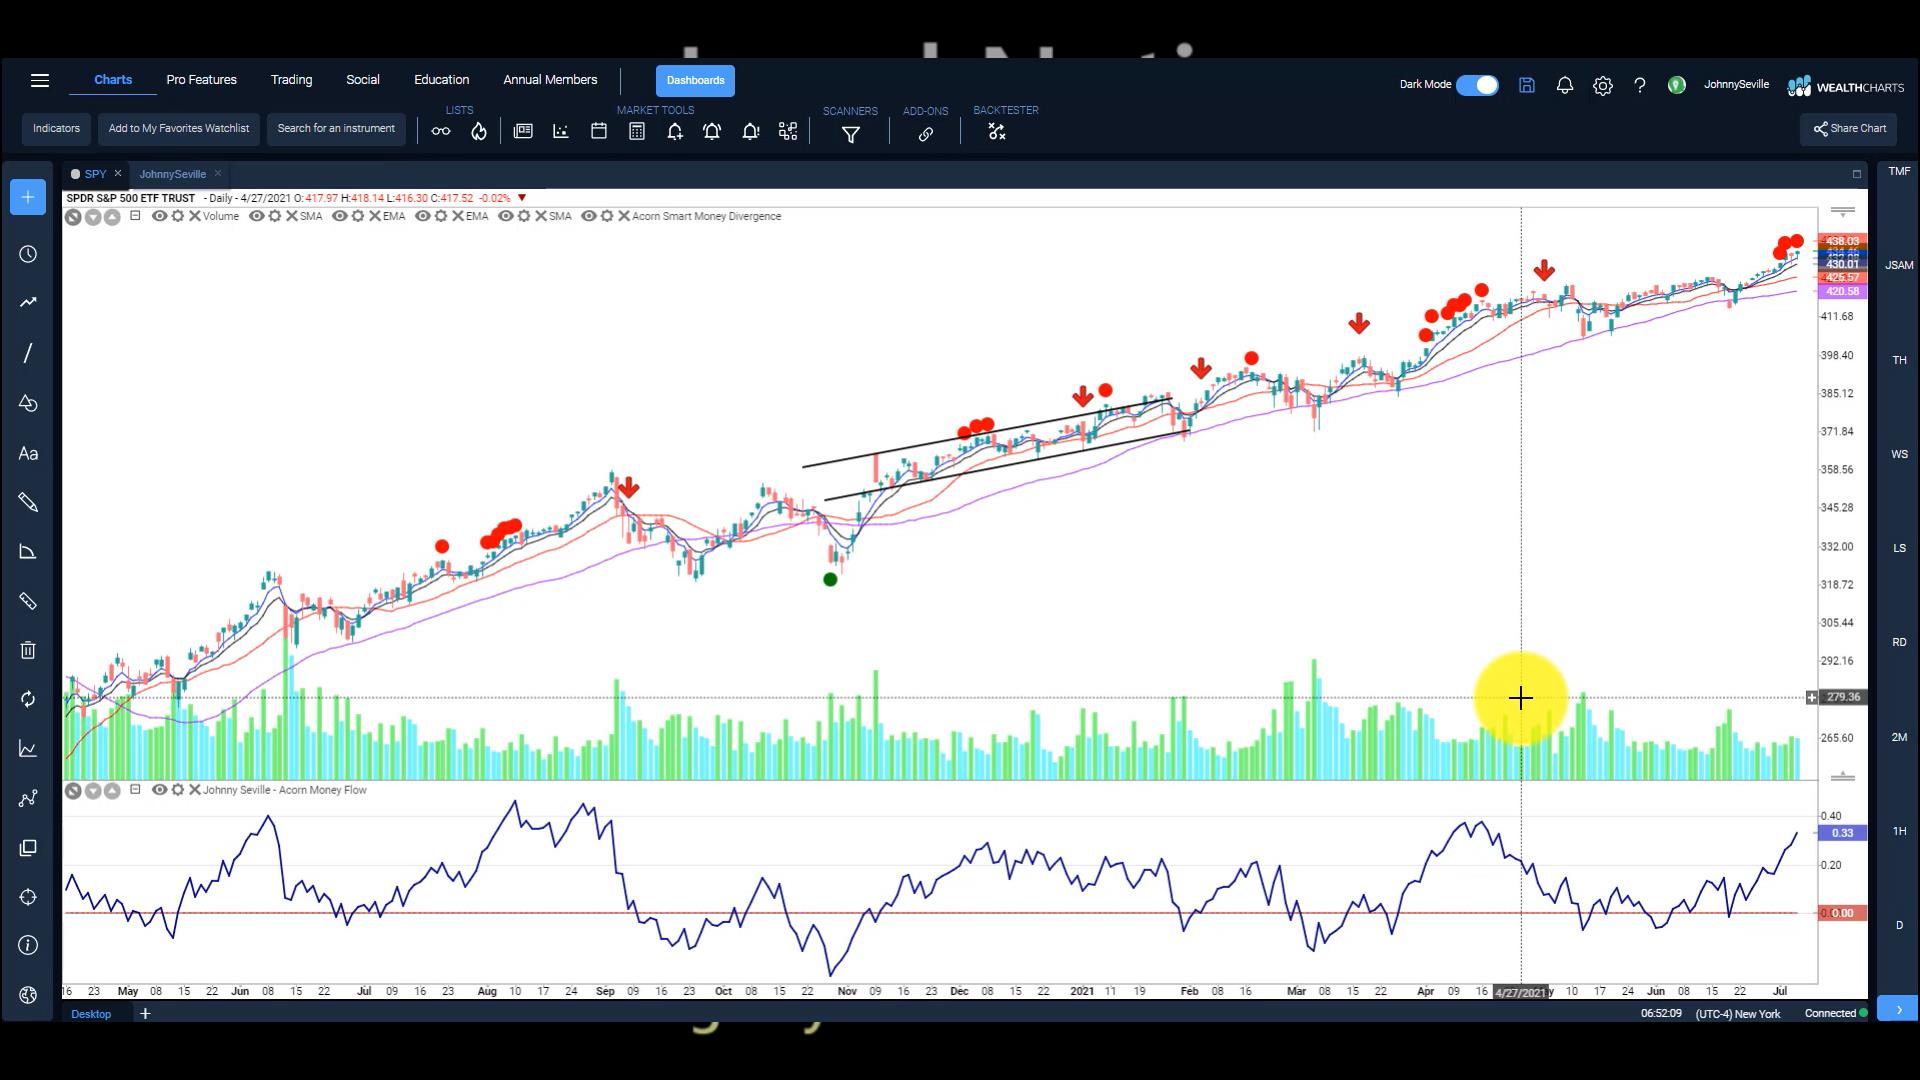Open settings gear of Volume indicator

[x=177, y=216]
